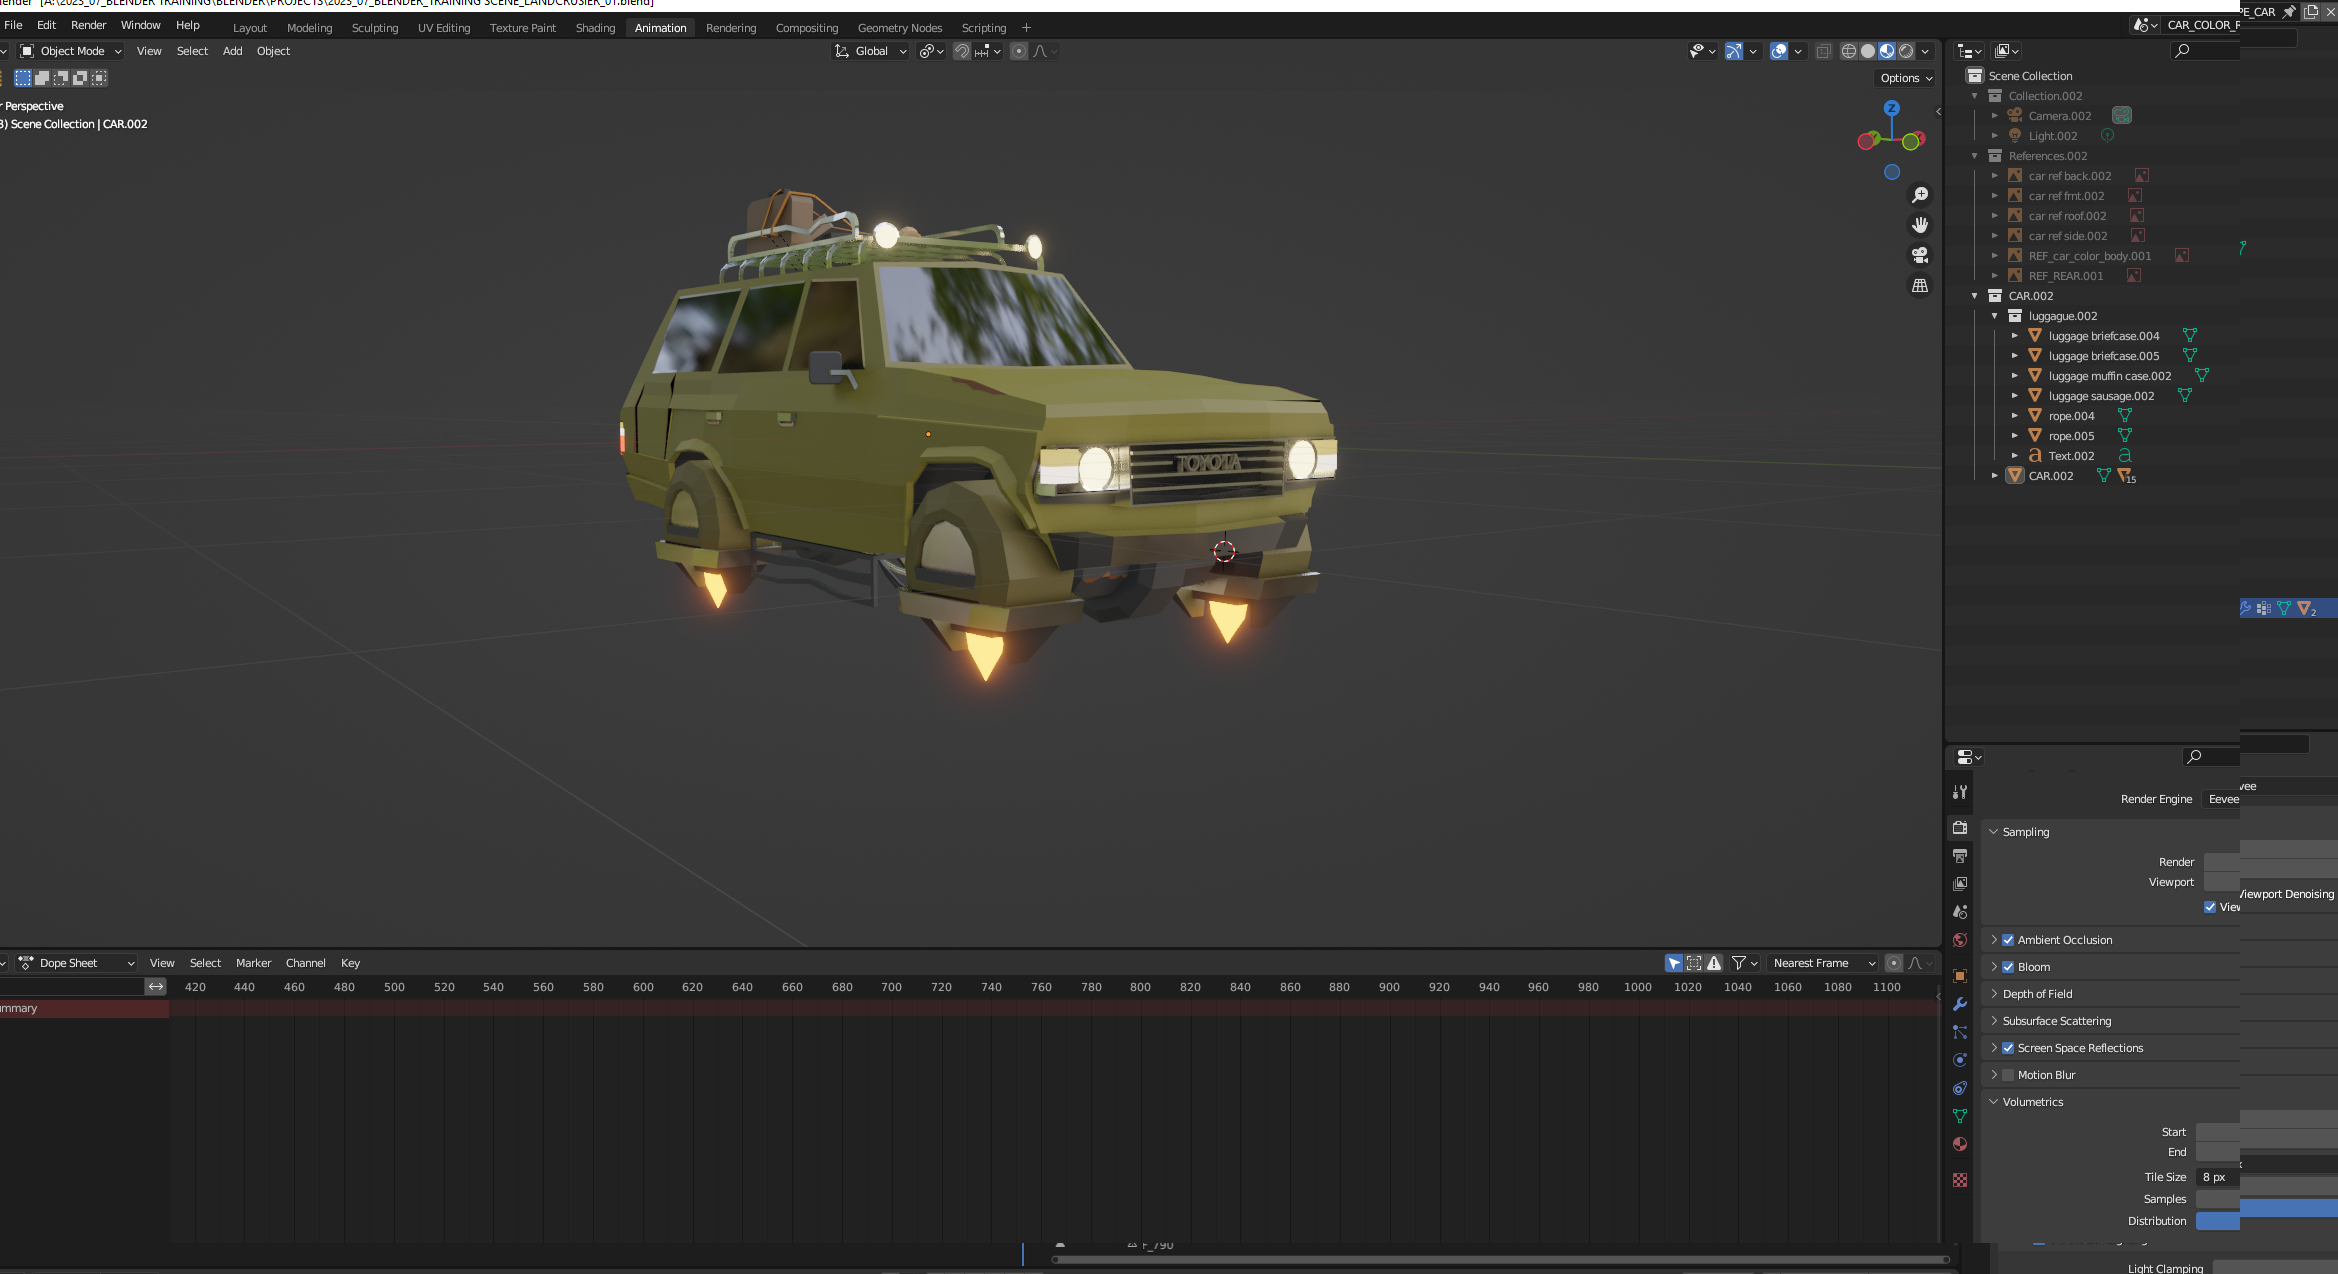Open the Marker menu in Dope Sheet
The width and height of the screenshot is (2338, 1274).
click(253, 963)
